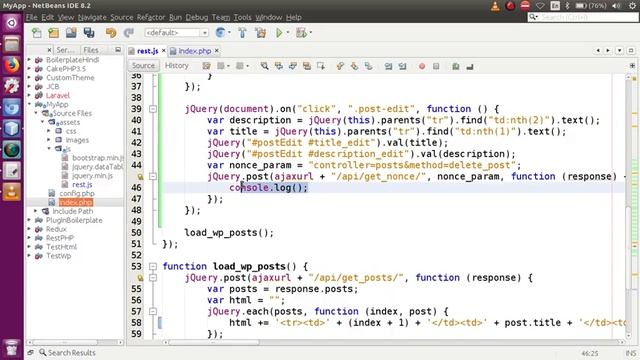Click the Open Project toolbar icon
The height and width of the screenshot is (360, 640).
(x=71, y=33)
